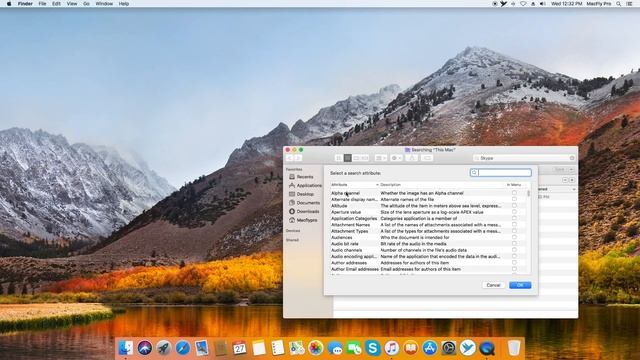Open the Trash in the Dock

point(514,348)
